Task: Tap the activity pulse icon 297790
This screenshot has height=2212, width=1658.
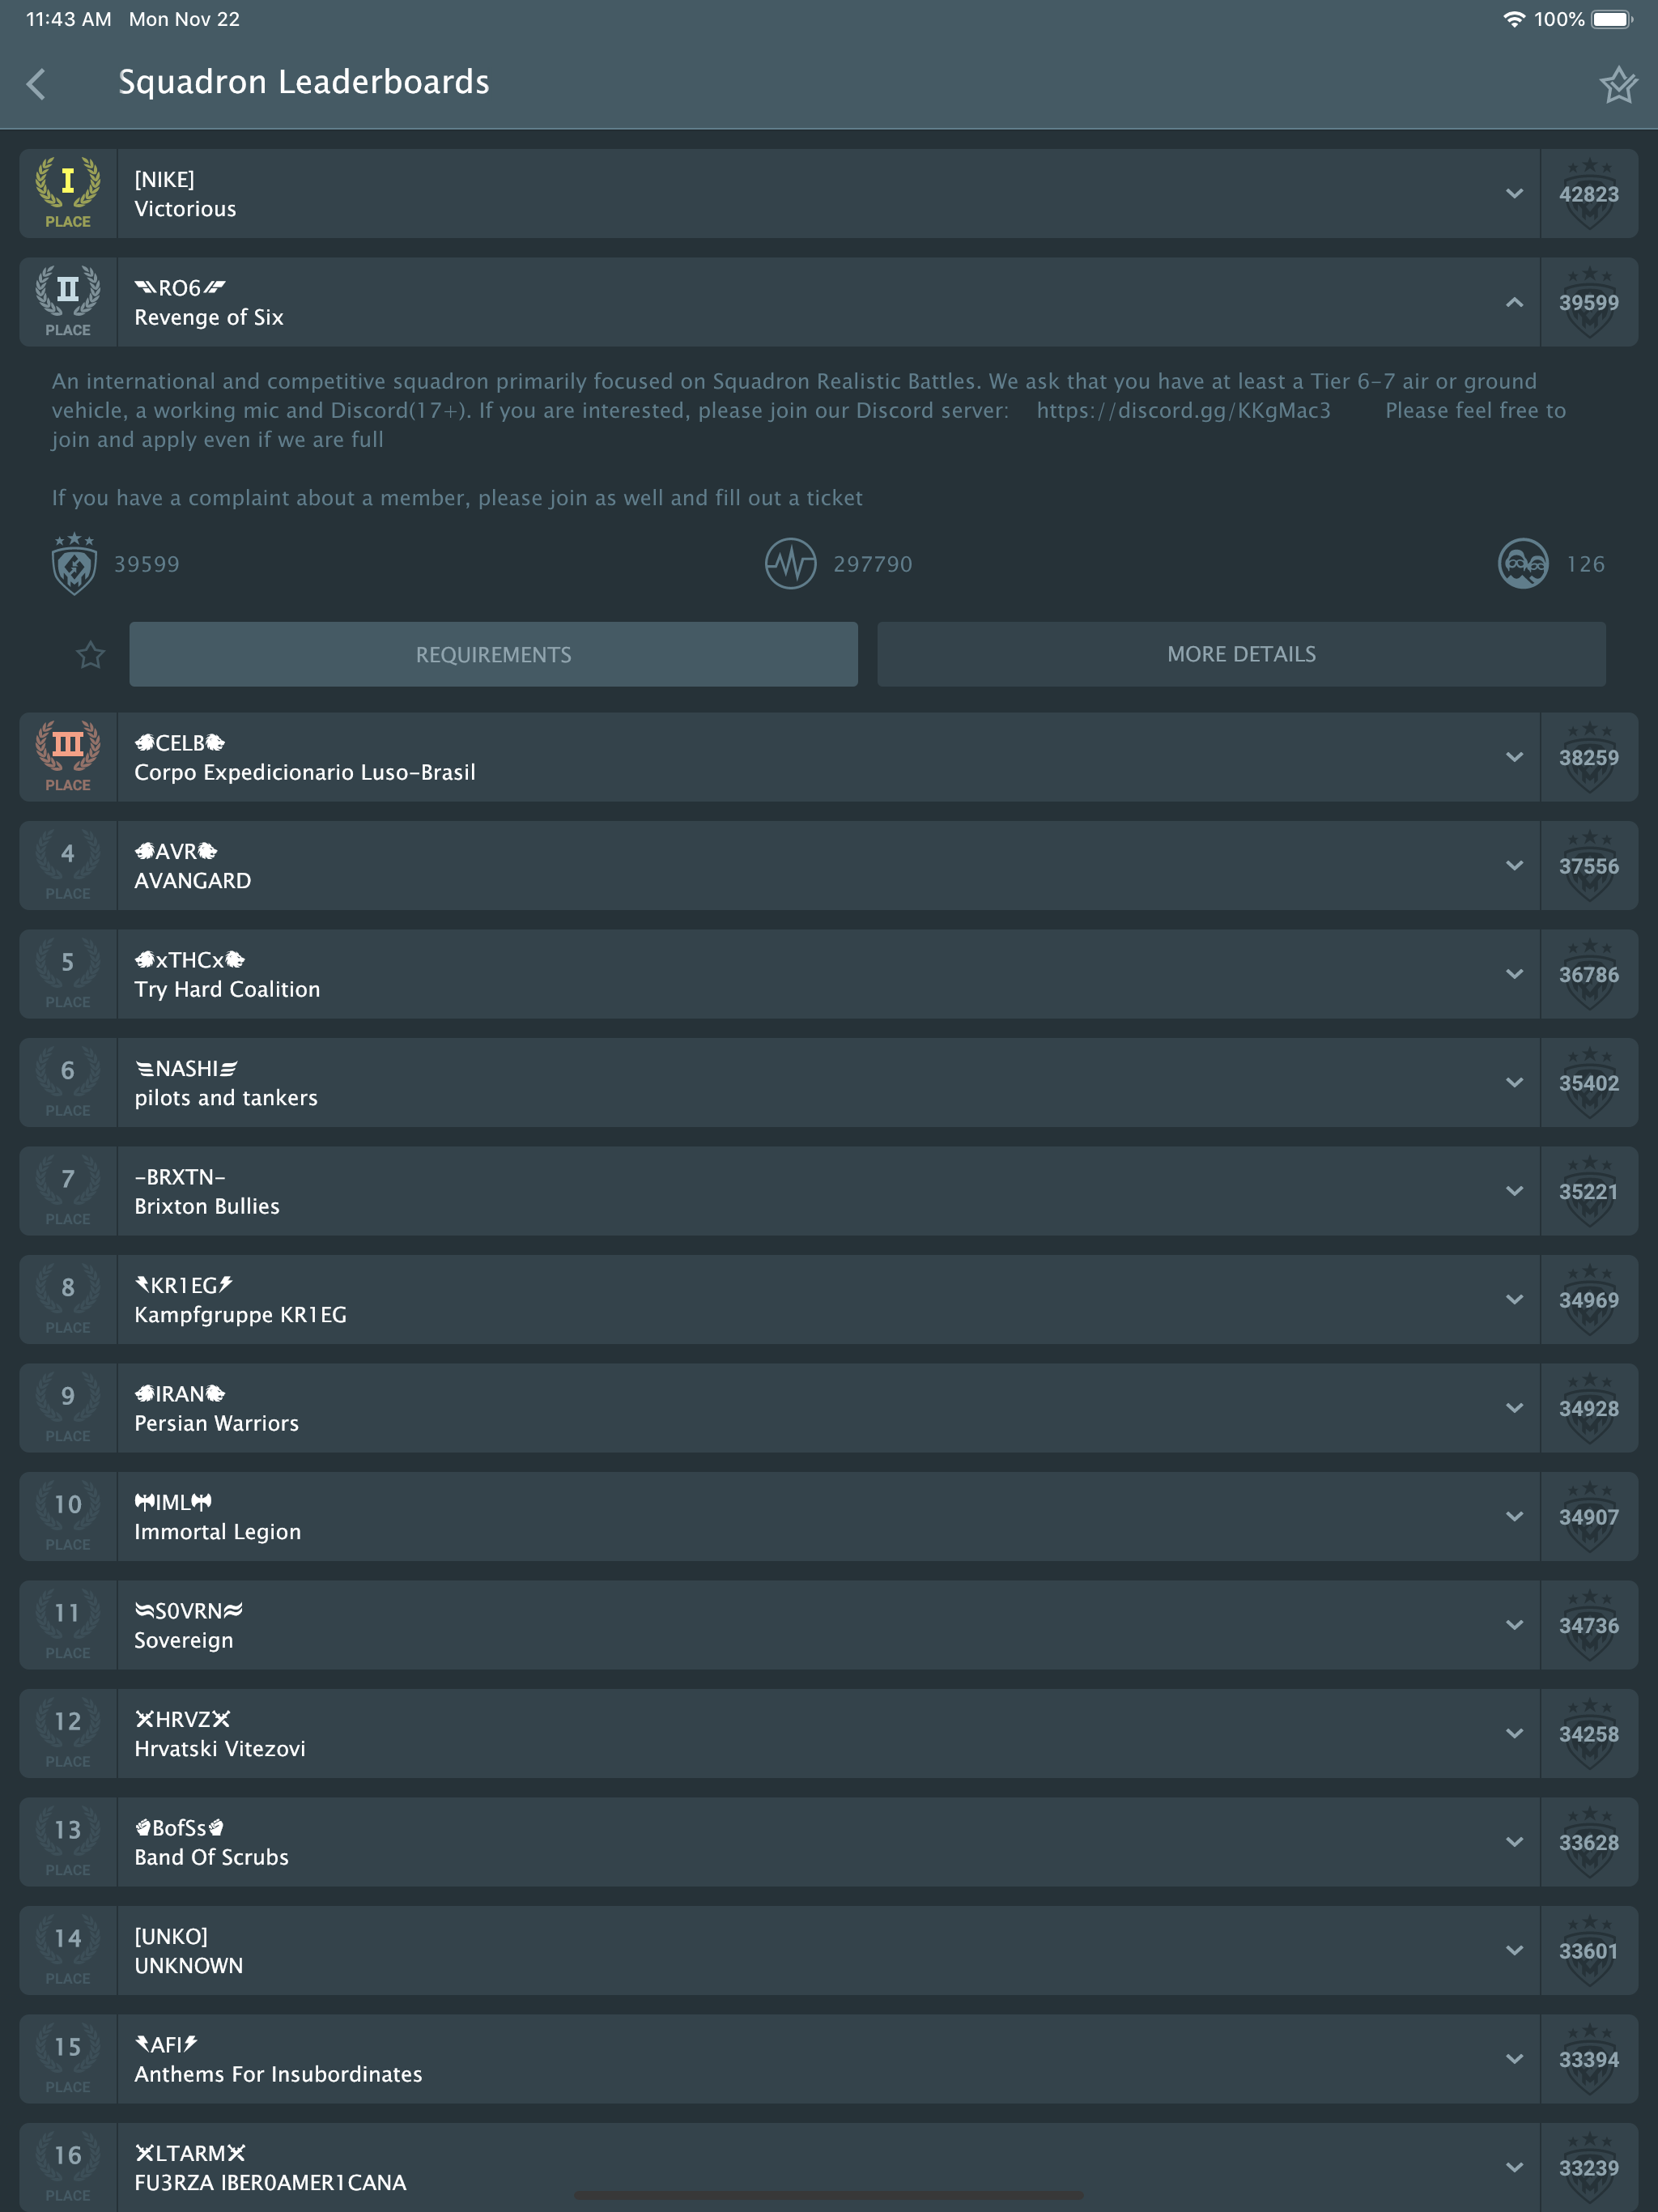Action: [790, 564]
